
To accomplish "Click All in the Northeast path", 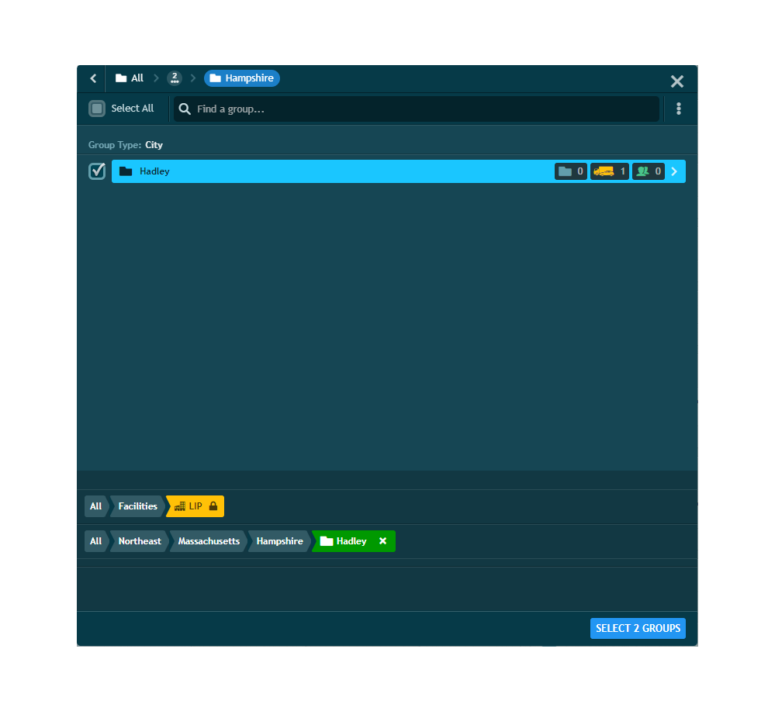I will (96, 541).
